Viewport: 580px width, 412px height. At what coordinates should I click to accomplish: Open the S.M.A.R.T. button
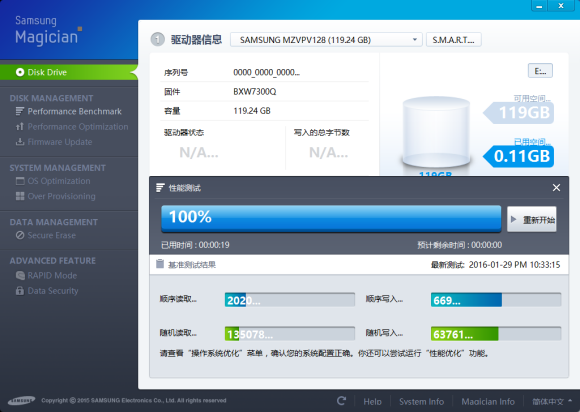click(x=453, y=40)
